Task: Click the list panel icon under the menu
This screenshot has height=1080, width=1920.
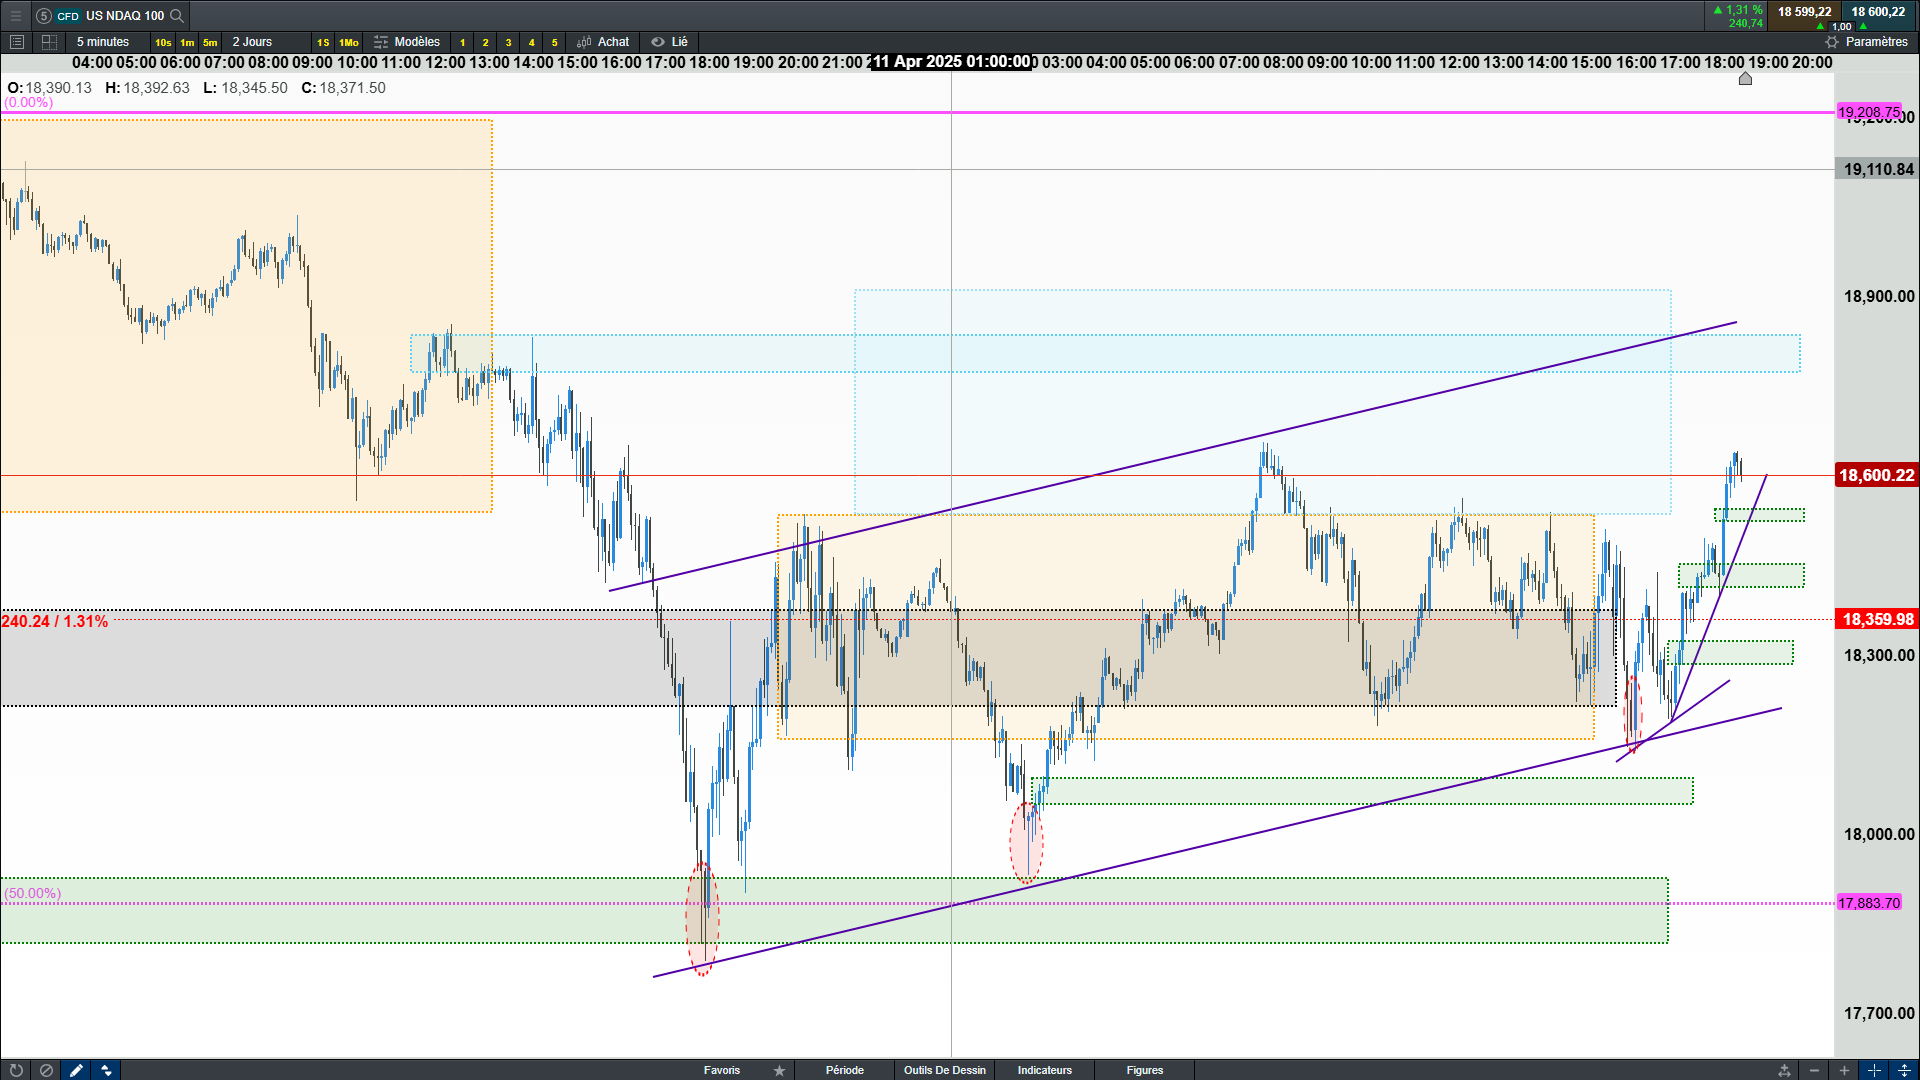Action: point(16,42)
